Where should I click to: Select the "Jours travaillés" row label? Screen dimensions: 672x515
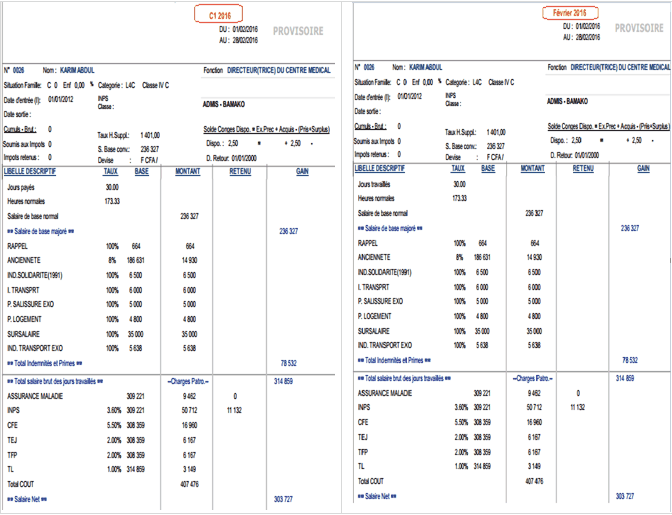[374, 184]
